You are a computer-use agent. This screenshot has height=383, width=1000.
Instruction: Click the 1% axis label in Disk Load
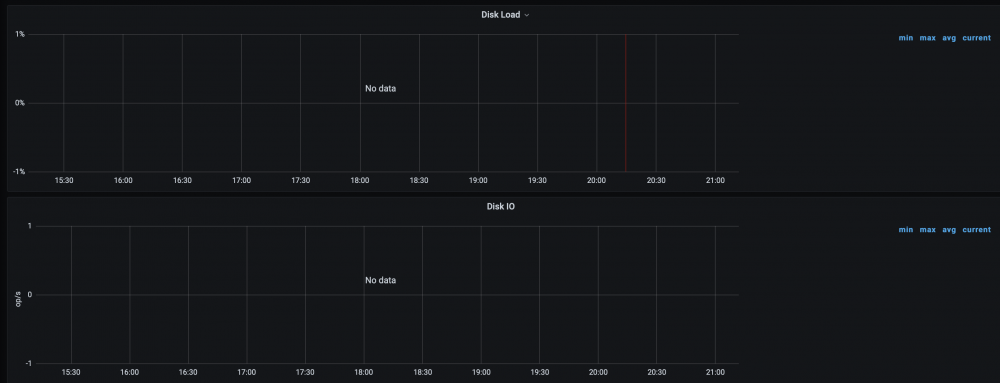click(20, 34)
